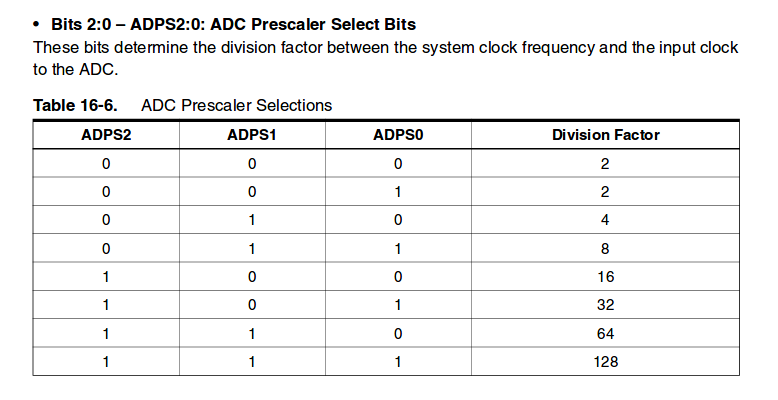Image resolution: width=778 pixels, height=400 pixels.
Task: Click the ADPS2 column header
Action: pos(106,135)
